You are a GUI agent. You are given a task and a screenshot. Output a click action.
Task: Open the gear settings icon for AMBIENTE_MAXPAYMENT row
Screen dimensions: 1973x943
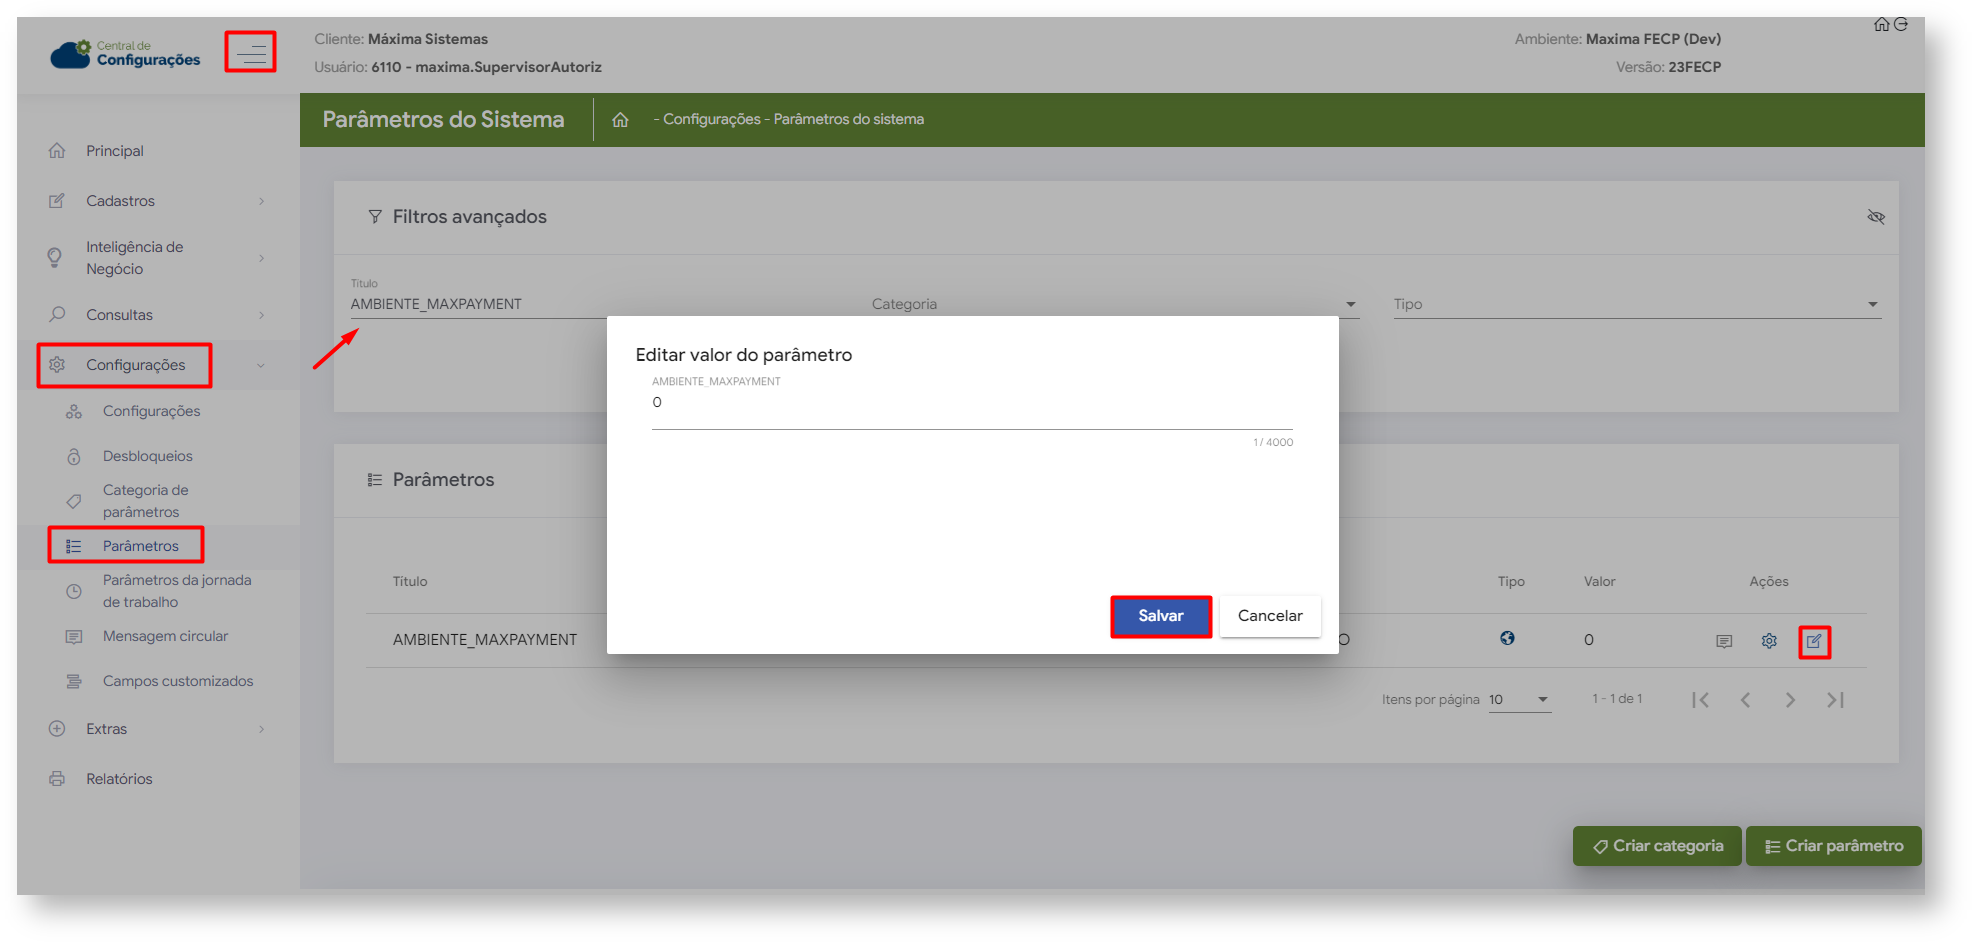click(x=1769, y=641)
